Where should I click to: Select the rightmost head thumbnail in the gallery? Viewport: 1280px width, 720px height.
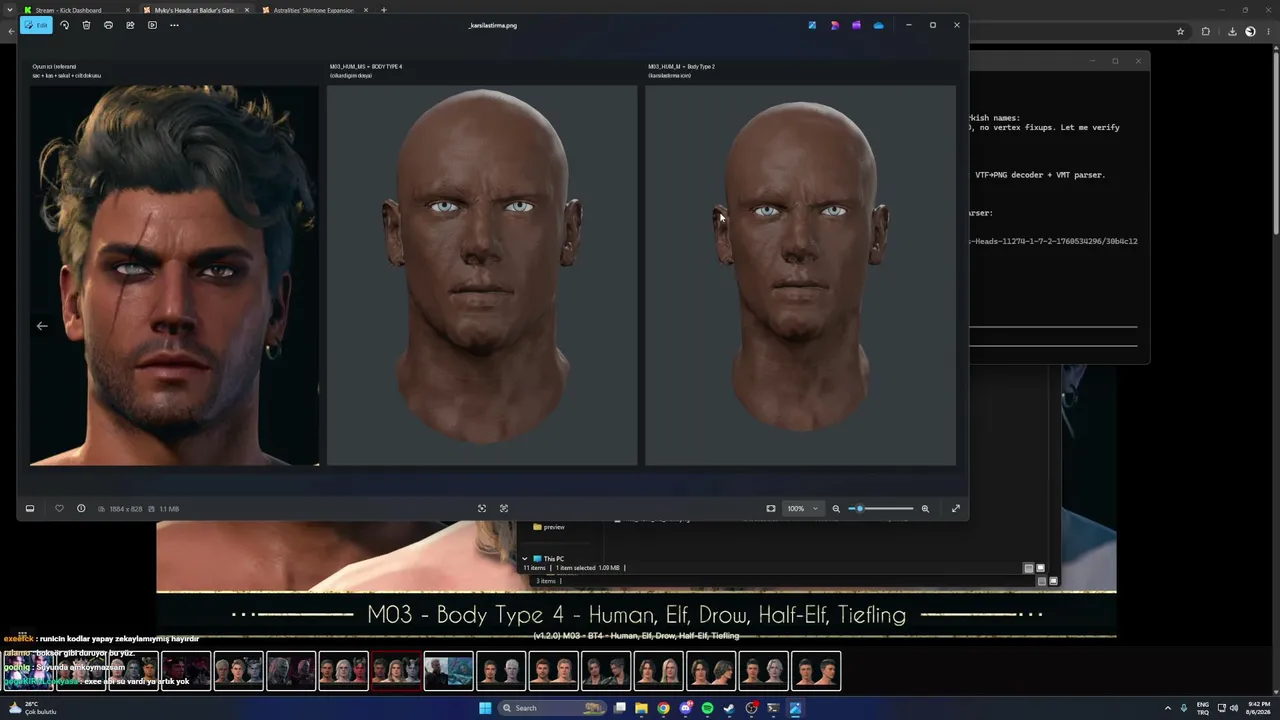tap(816, 671)
